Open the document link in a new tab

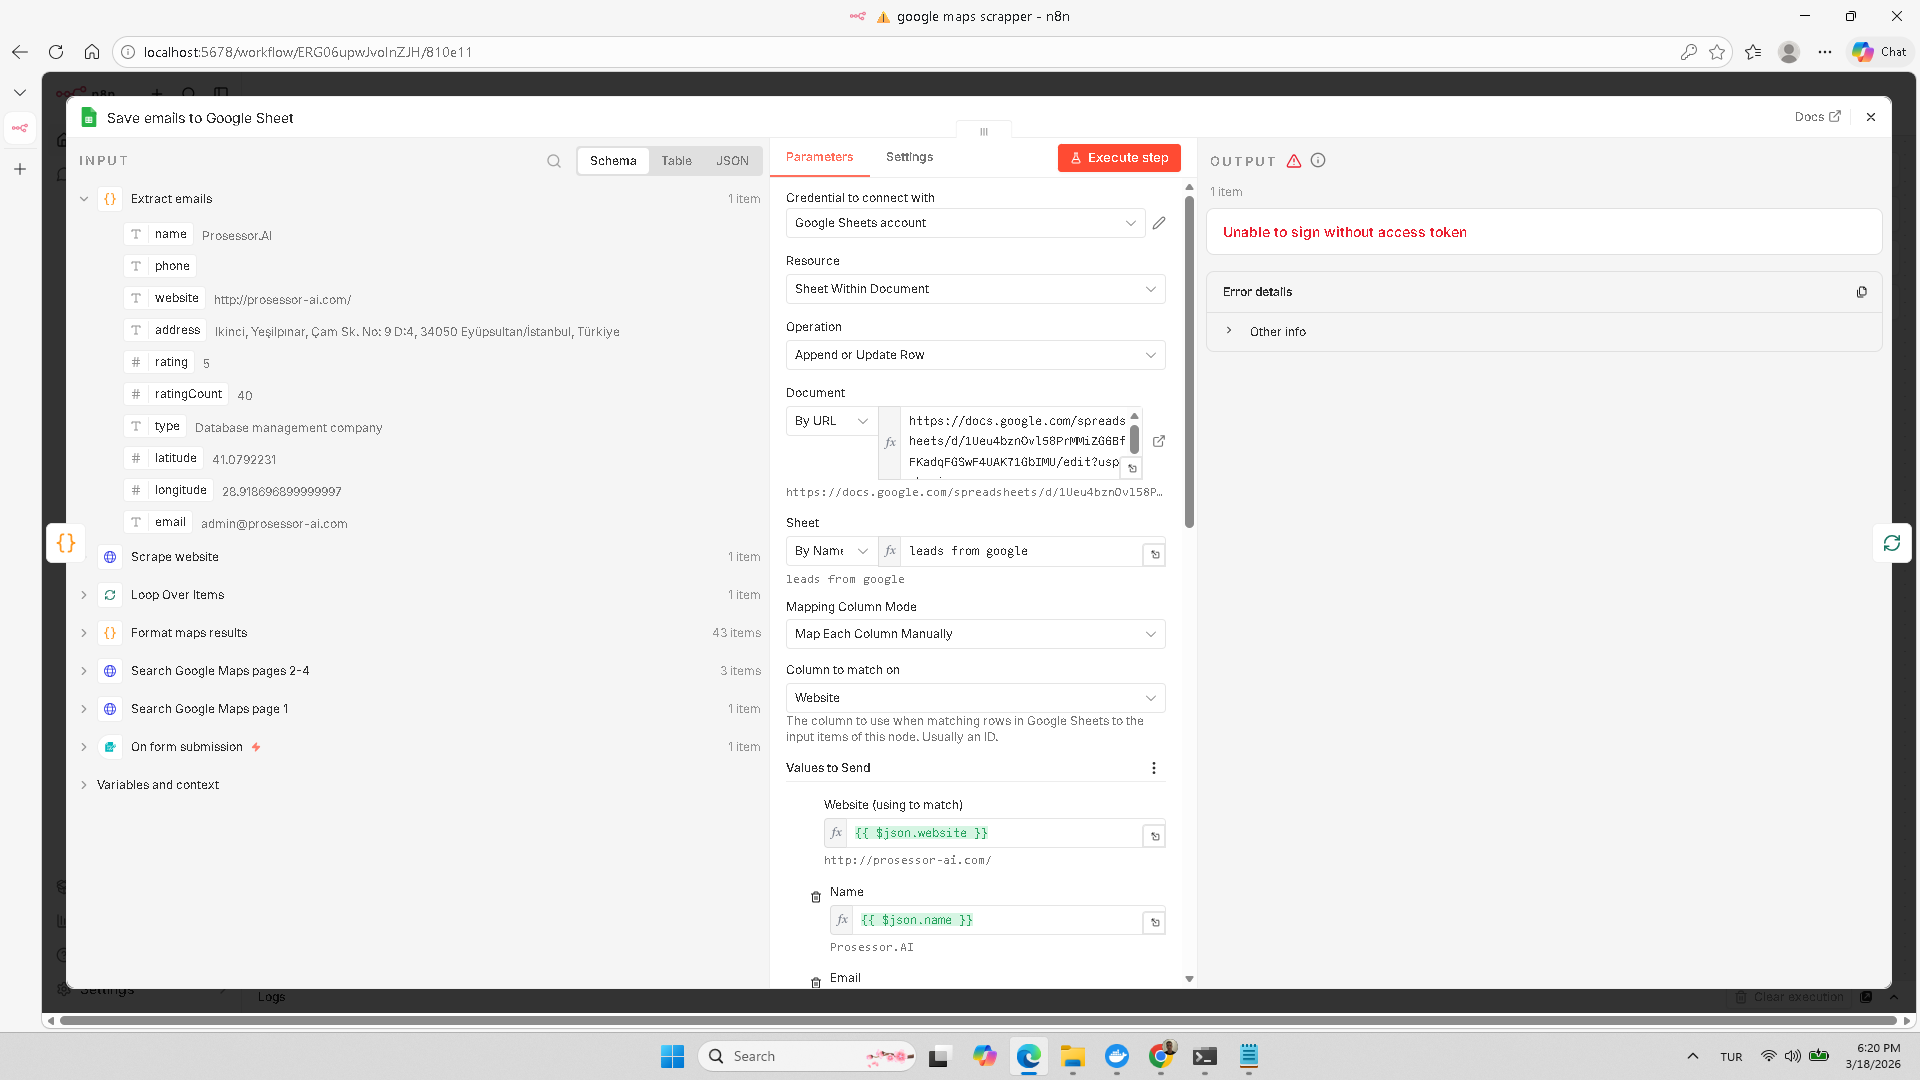click(x=1159, y=441)
